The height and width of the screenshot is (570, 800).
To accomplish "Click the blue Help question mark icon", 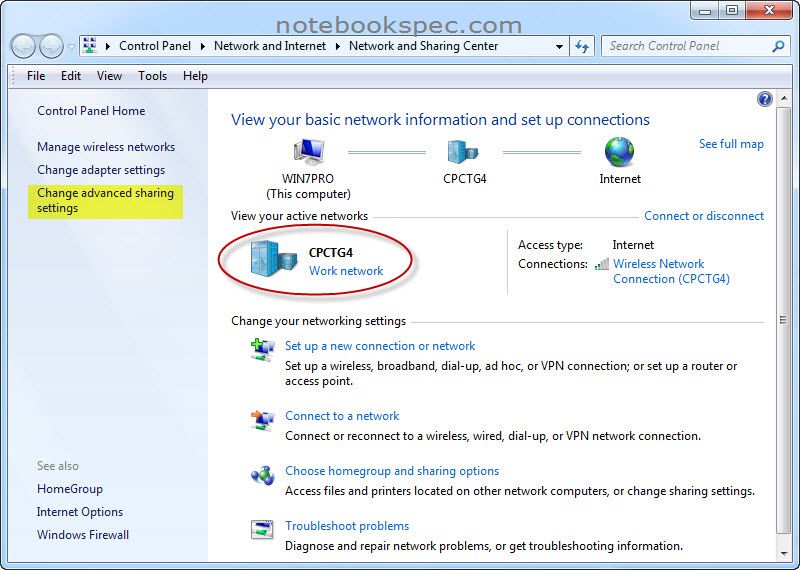I will [765, 99].
